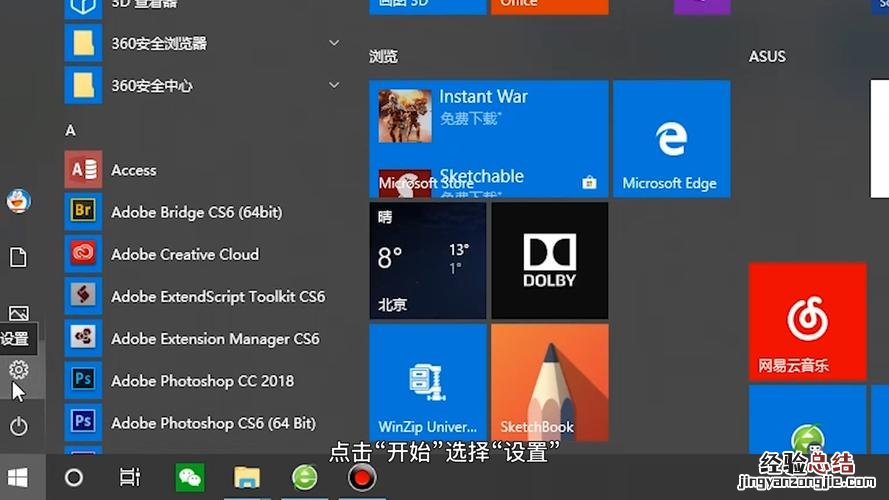Open WeChat from the taskbar
This screenshot has width=889, height=500.
(190, 477)
